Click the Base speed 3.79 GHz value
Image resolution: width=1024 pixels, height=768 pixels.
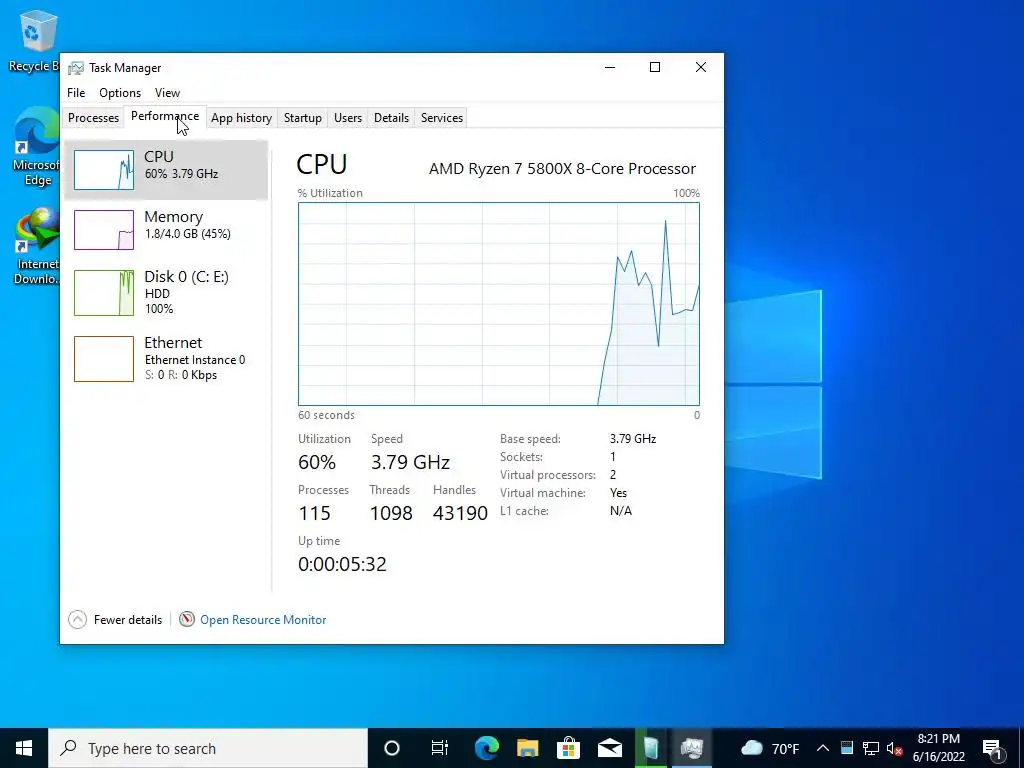[x=633, y=439]
